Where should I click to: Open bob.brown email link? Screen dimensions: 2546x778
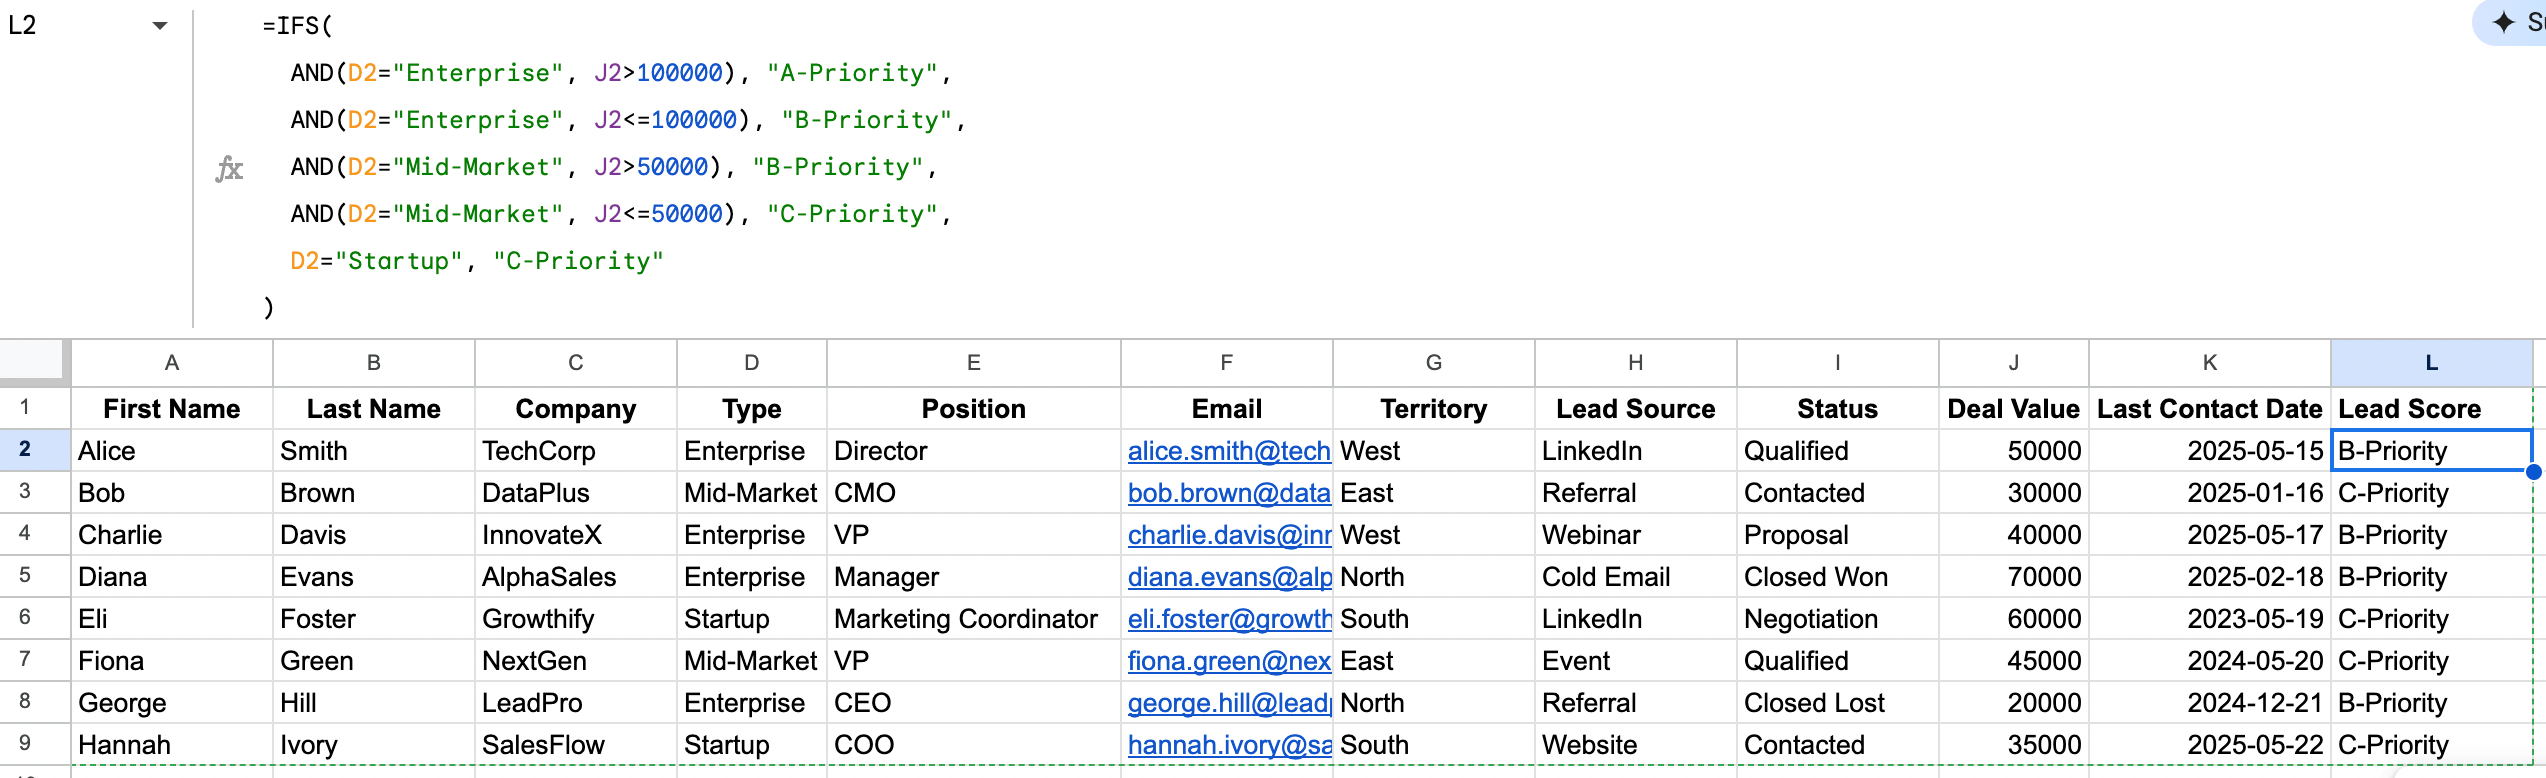tap(1228, 493)
